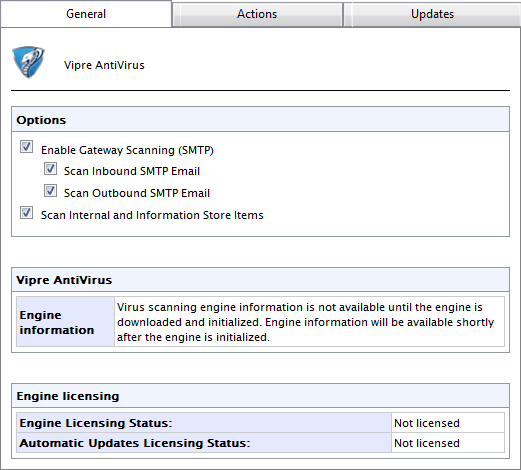Image resolution: width=521 pixels, height=470 pixels.
Task: Click Not licensed value for Engine Licensing
Action: tap(427, 423)
